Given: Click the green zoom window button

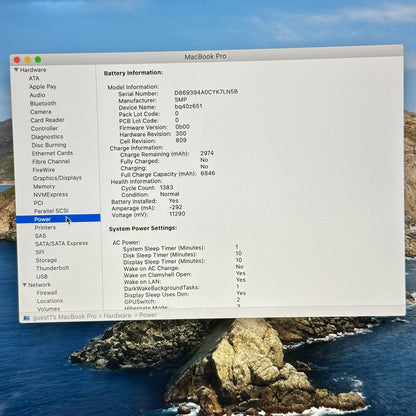Looking at the screenshot, I should click(x=38, y=59).
